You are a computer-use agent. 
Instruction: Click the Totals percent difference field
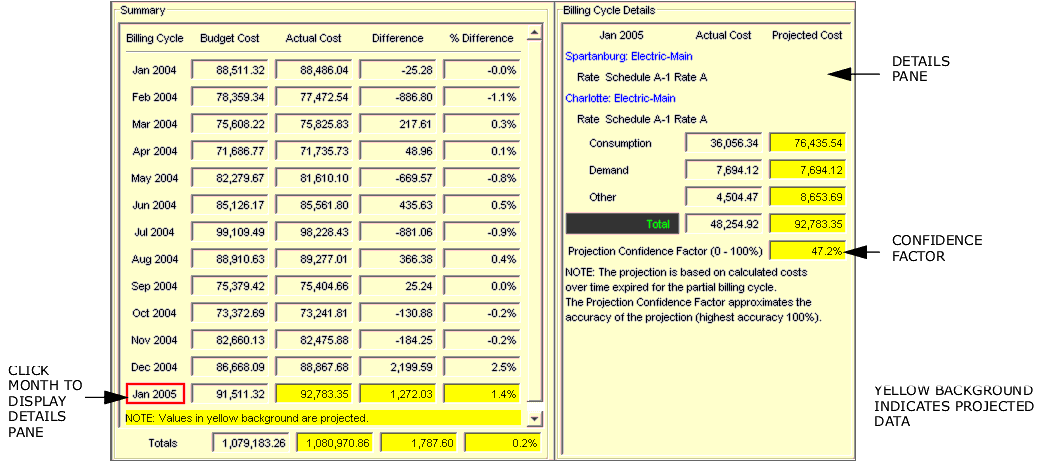coord(503,443)
